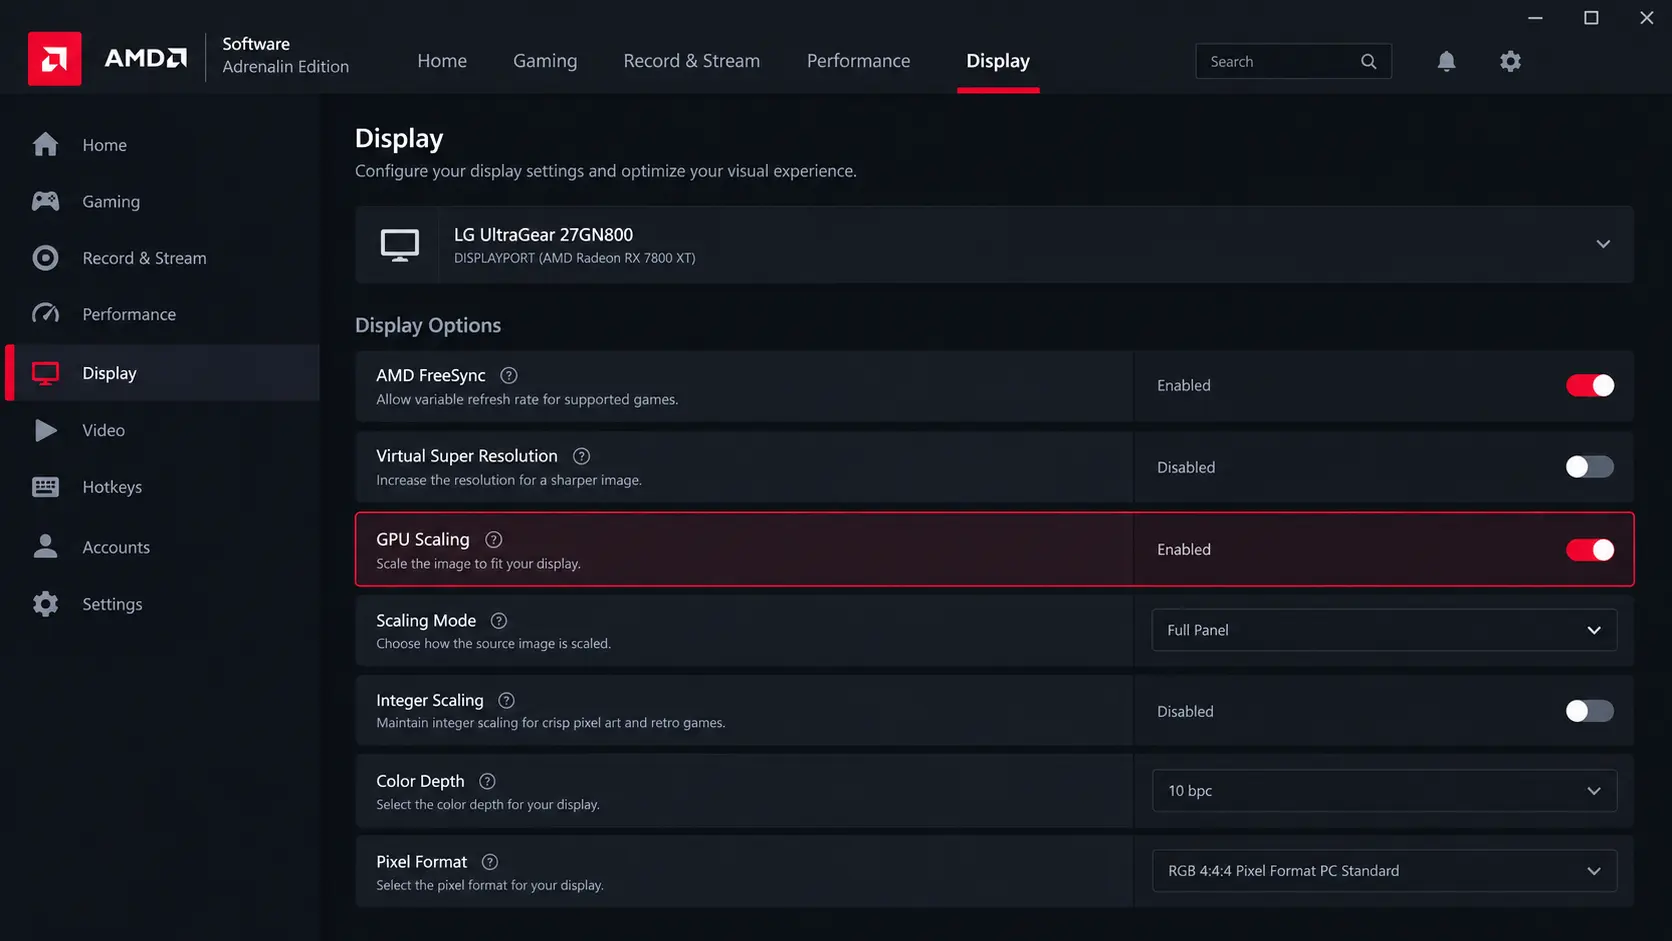Viewport: 1672px width, 941px height.
Task: Show help for Scaling Mode
Action: click(499, 621)
